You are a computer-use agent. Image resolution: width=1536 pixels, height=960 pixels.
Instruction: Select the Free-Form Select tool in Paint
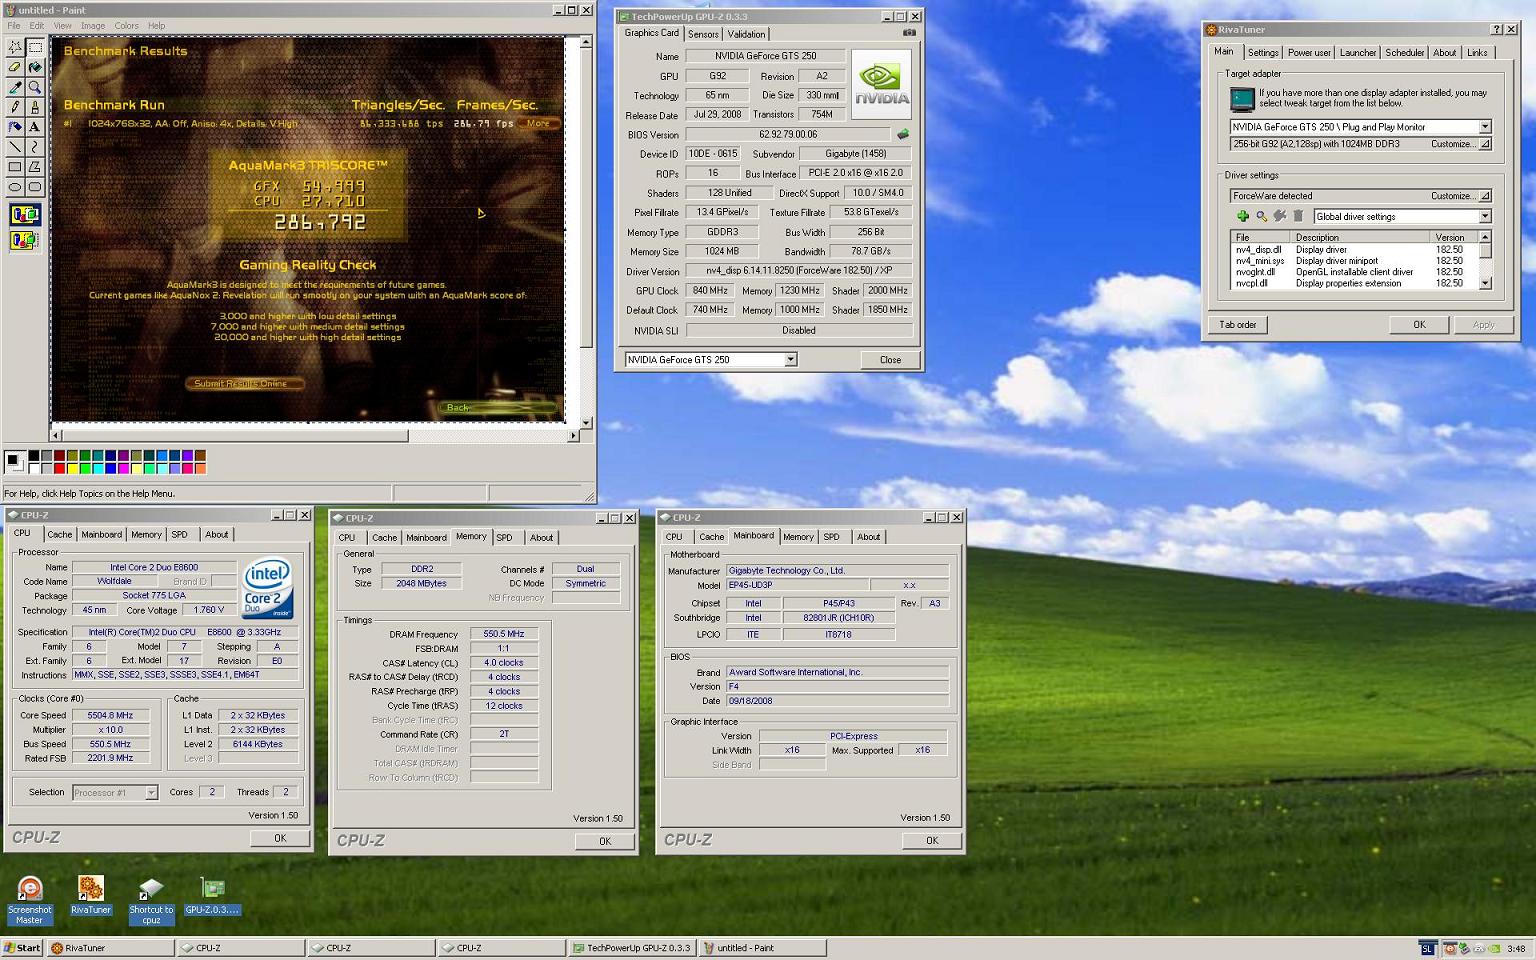[x=15, y=47]
